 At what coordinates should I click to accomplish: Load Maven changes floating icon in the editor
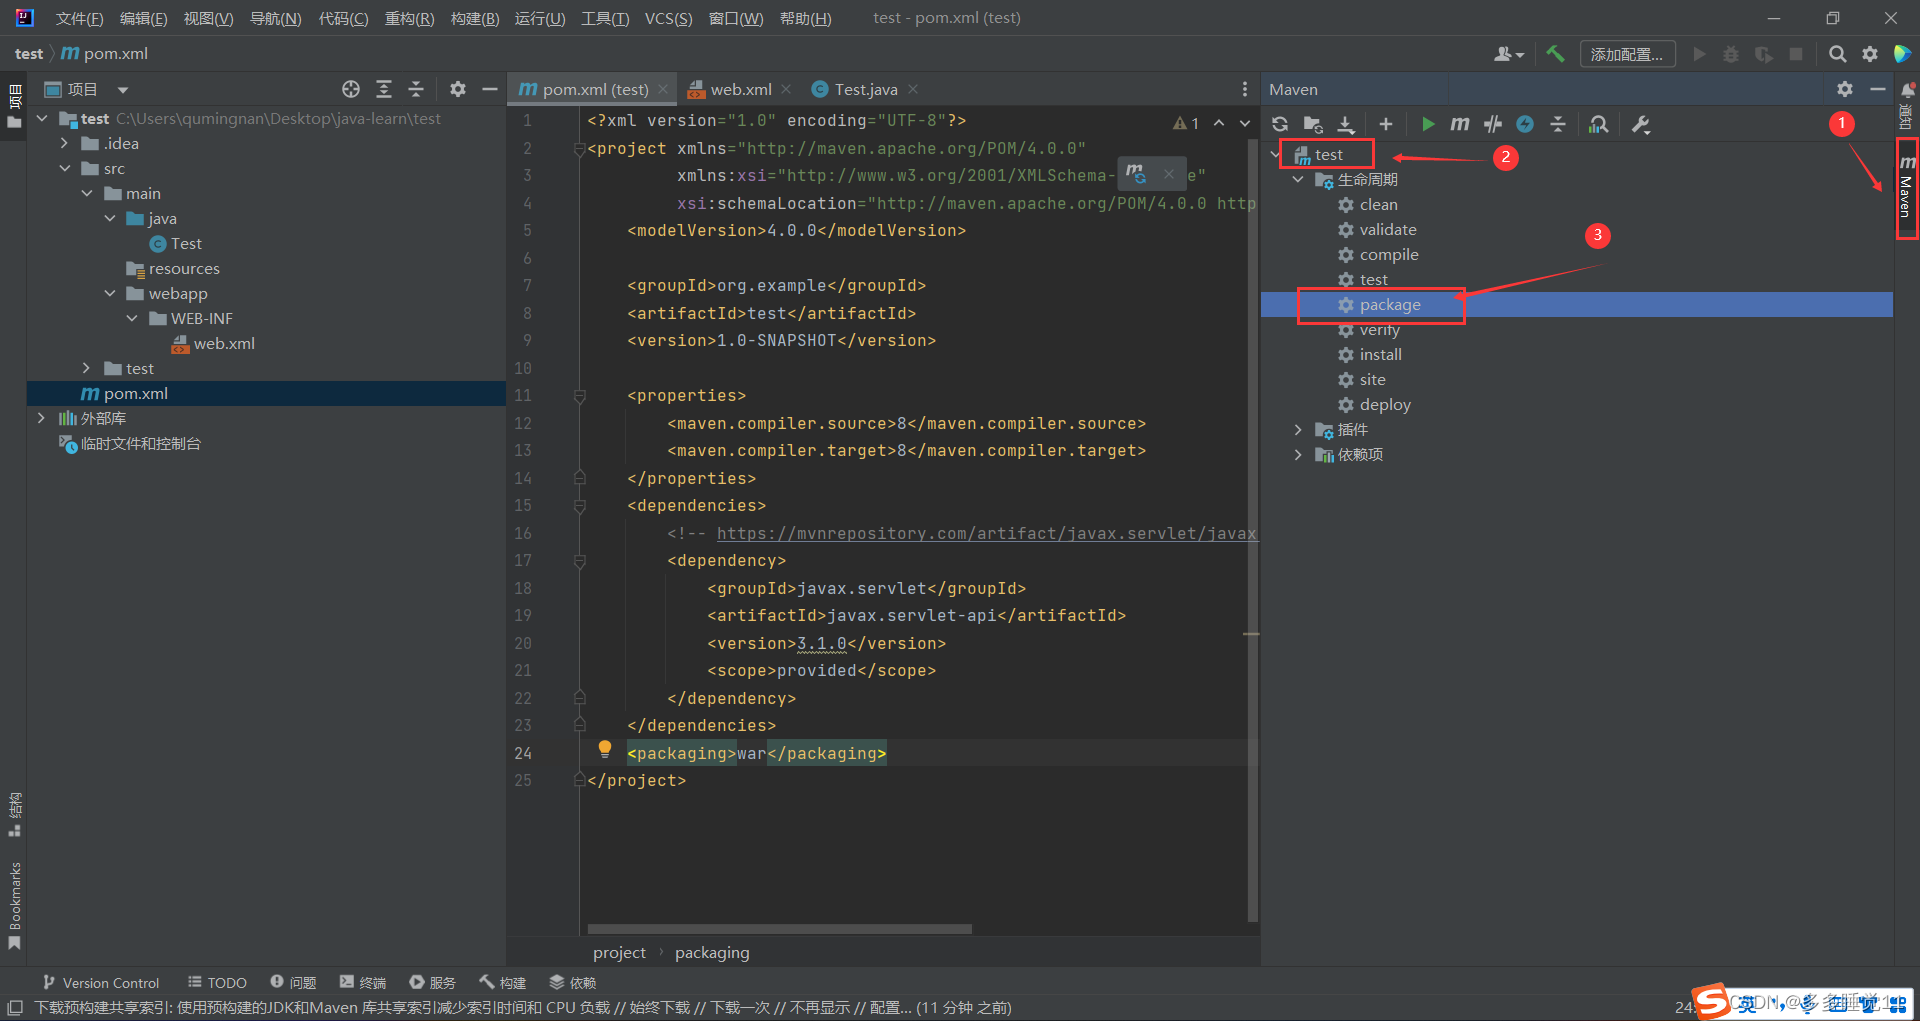pos(1135,174)
